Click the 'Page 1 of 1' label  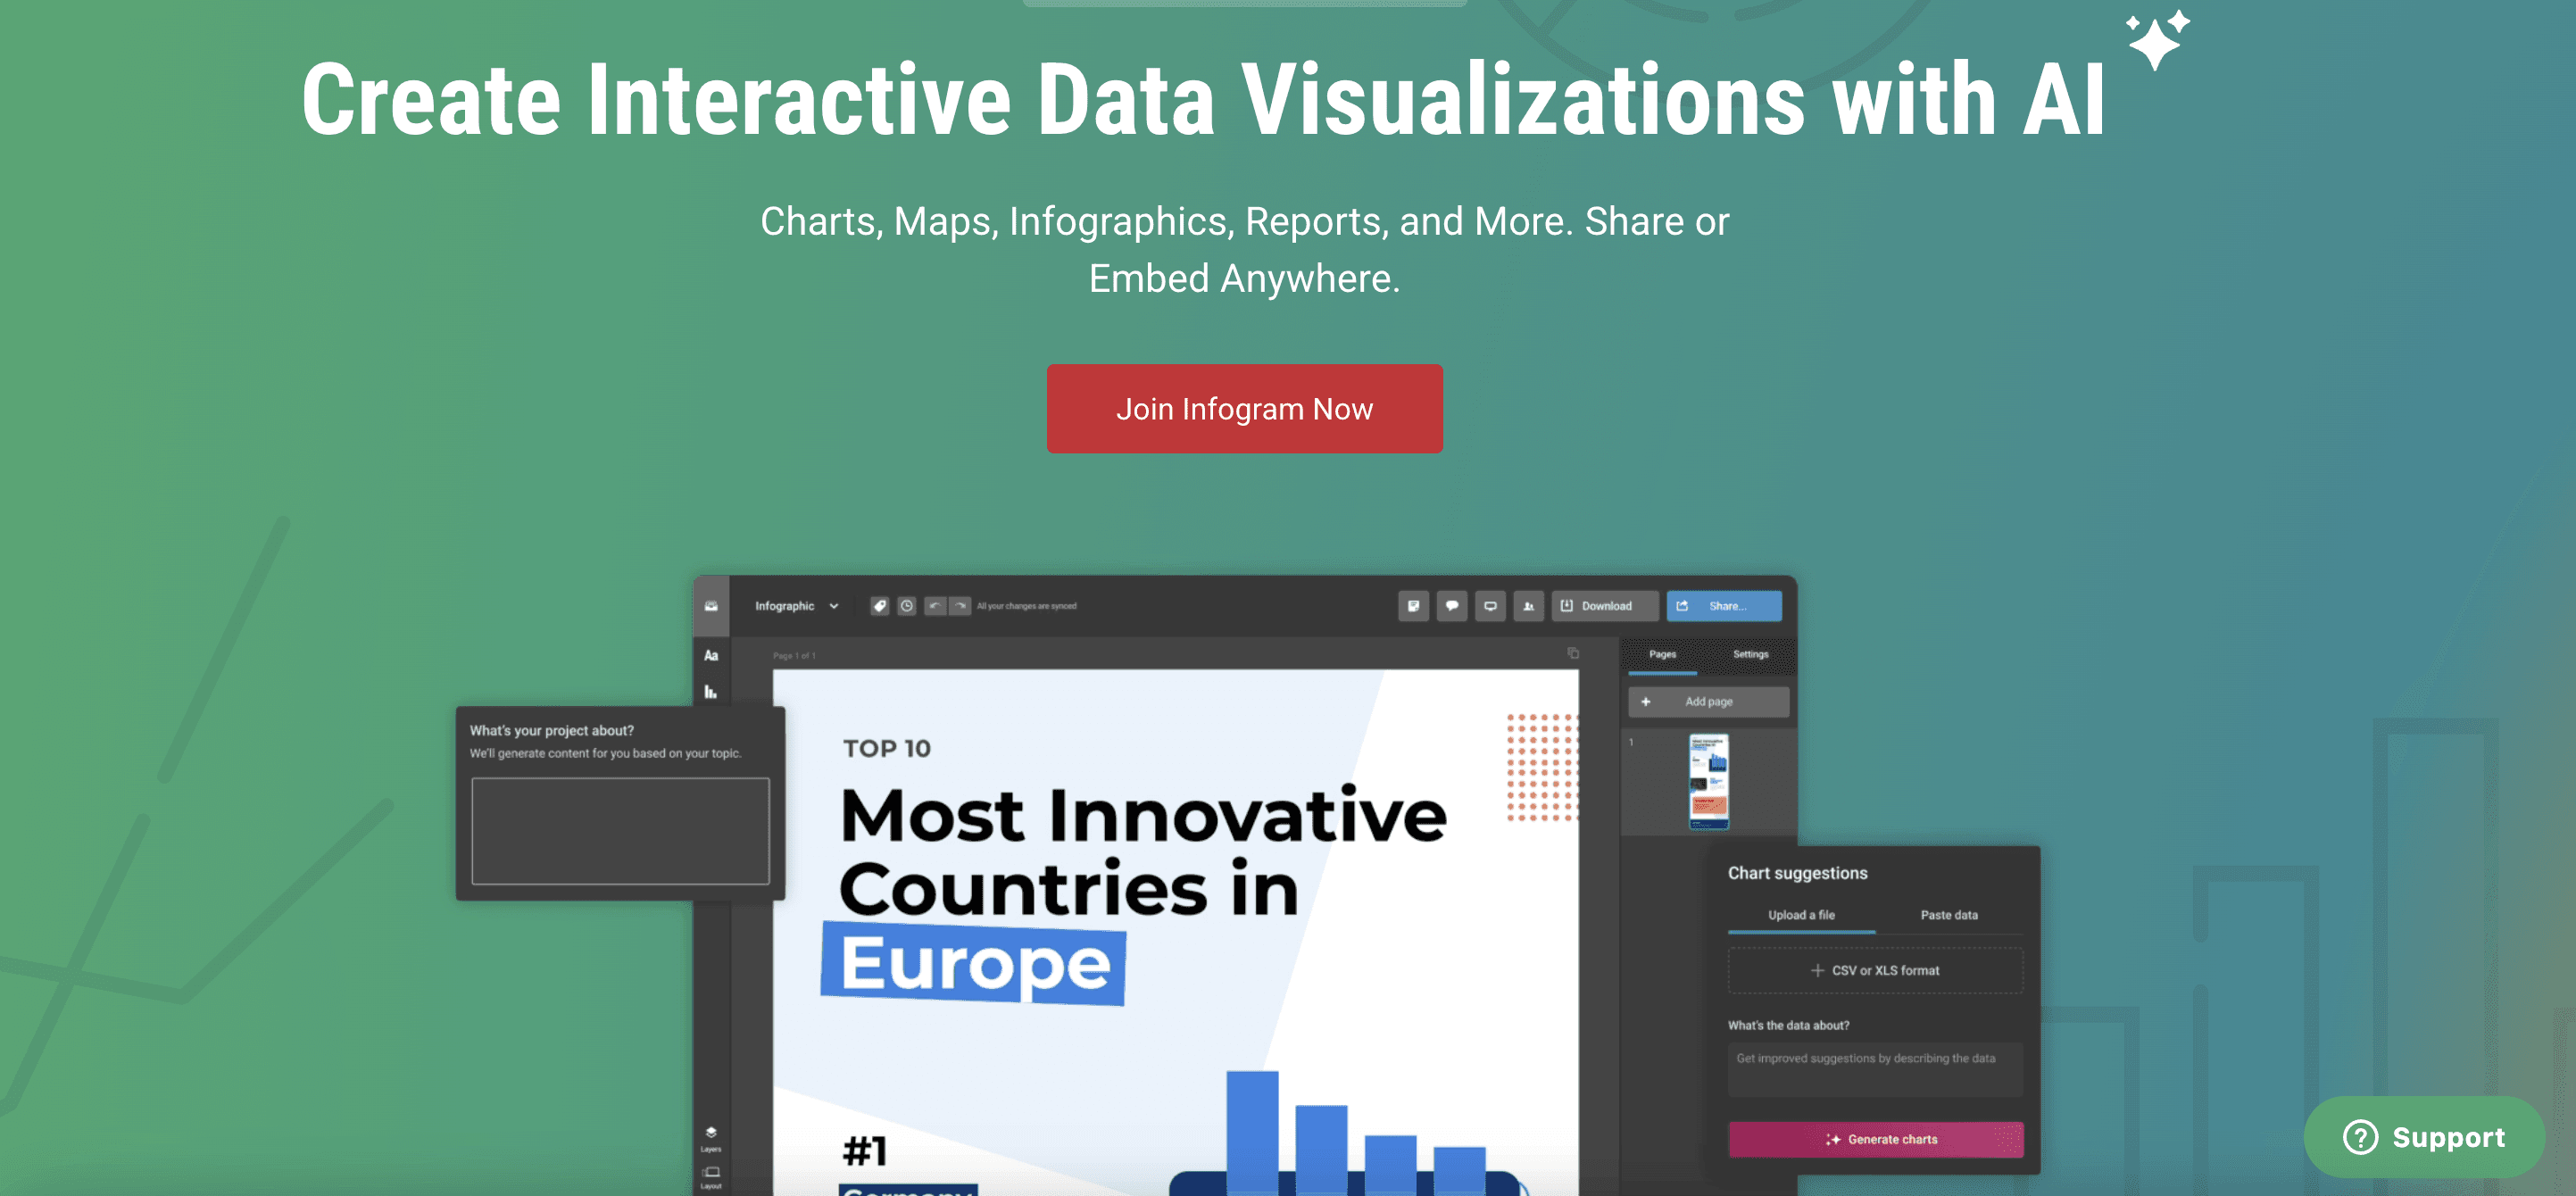(x=794, y=656)
